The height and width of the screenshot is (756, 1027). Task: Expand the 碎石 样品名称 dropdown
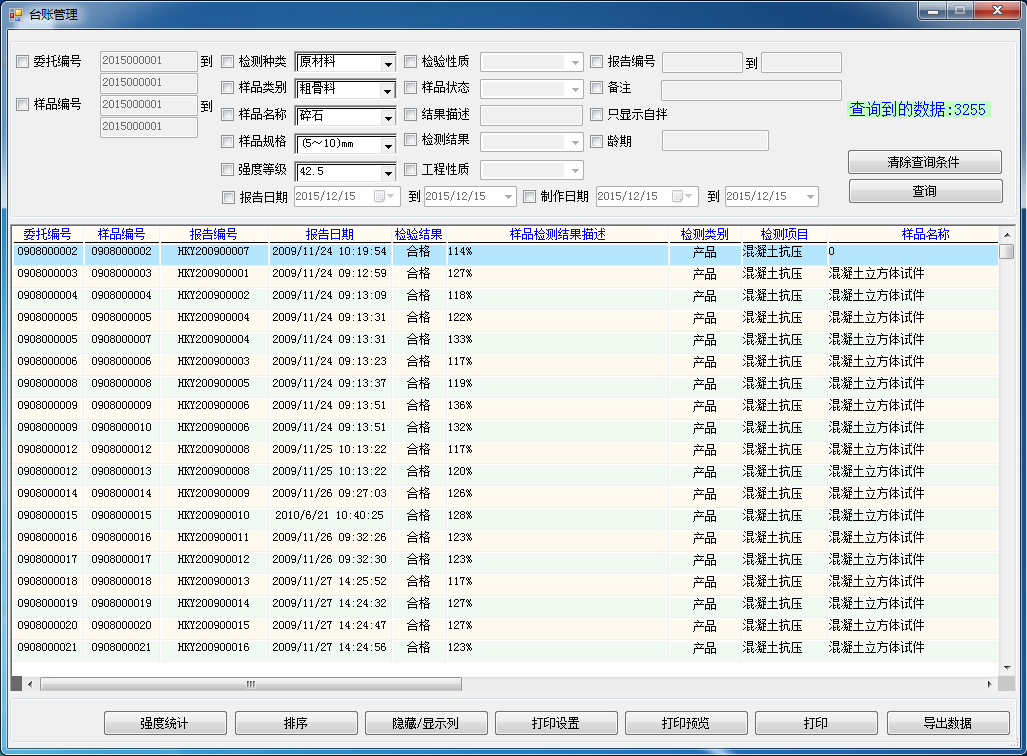point(387,118)
